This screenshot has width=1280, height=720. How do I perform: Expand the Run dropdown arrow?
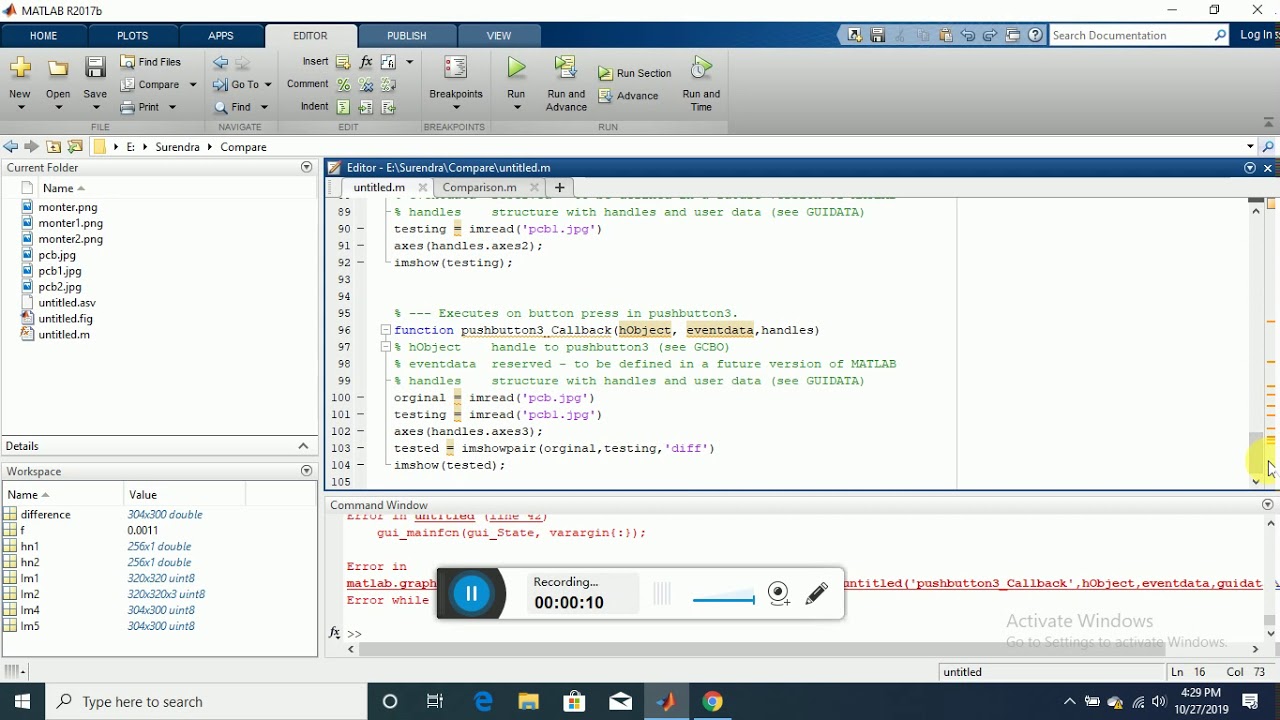(x=516, y=108)
